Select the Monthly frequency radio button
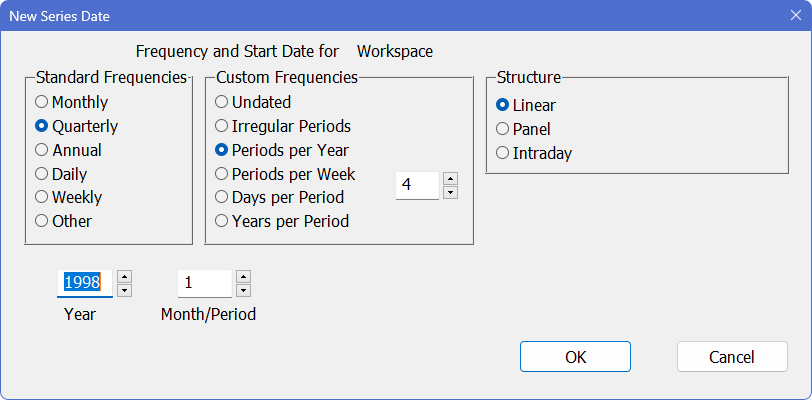The height and width of the screenshot is (400, 812). (x=42, y=102)
